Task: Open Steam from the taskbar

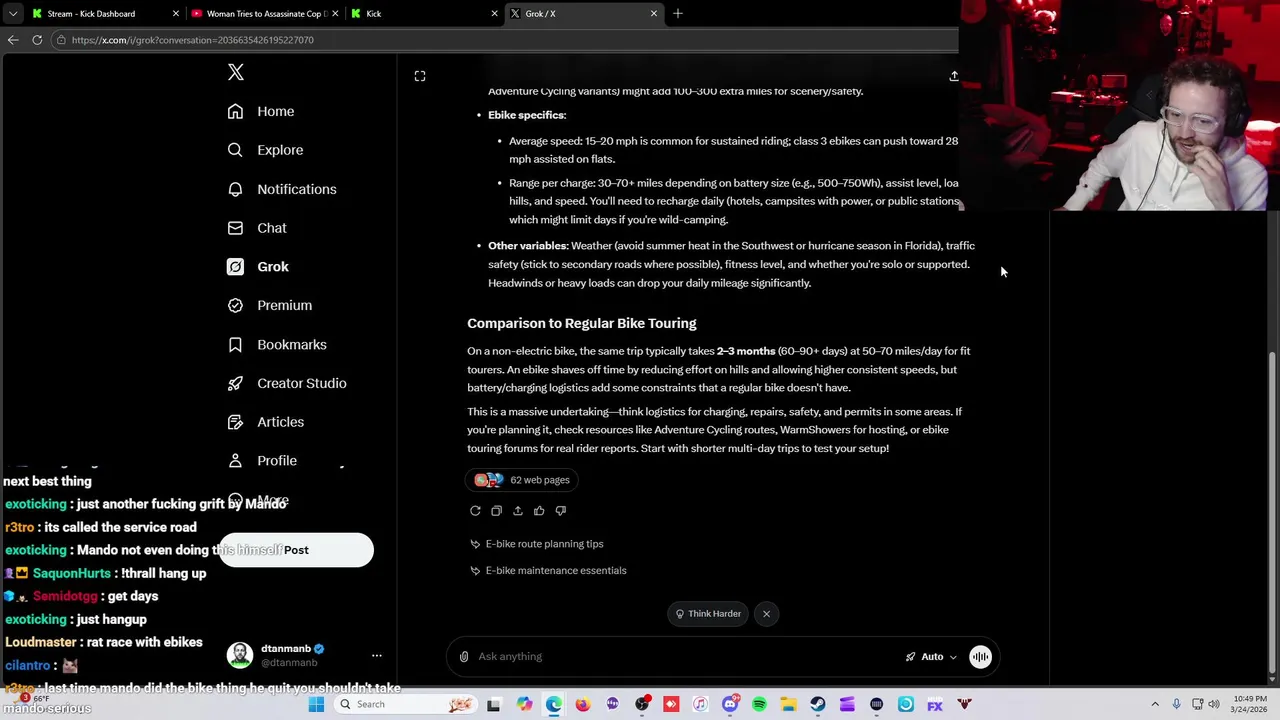Action: pyautogui.click(x=818, y=704)
